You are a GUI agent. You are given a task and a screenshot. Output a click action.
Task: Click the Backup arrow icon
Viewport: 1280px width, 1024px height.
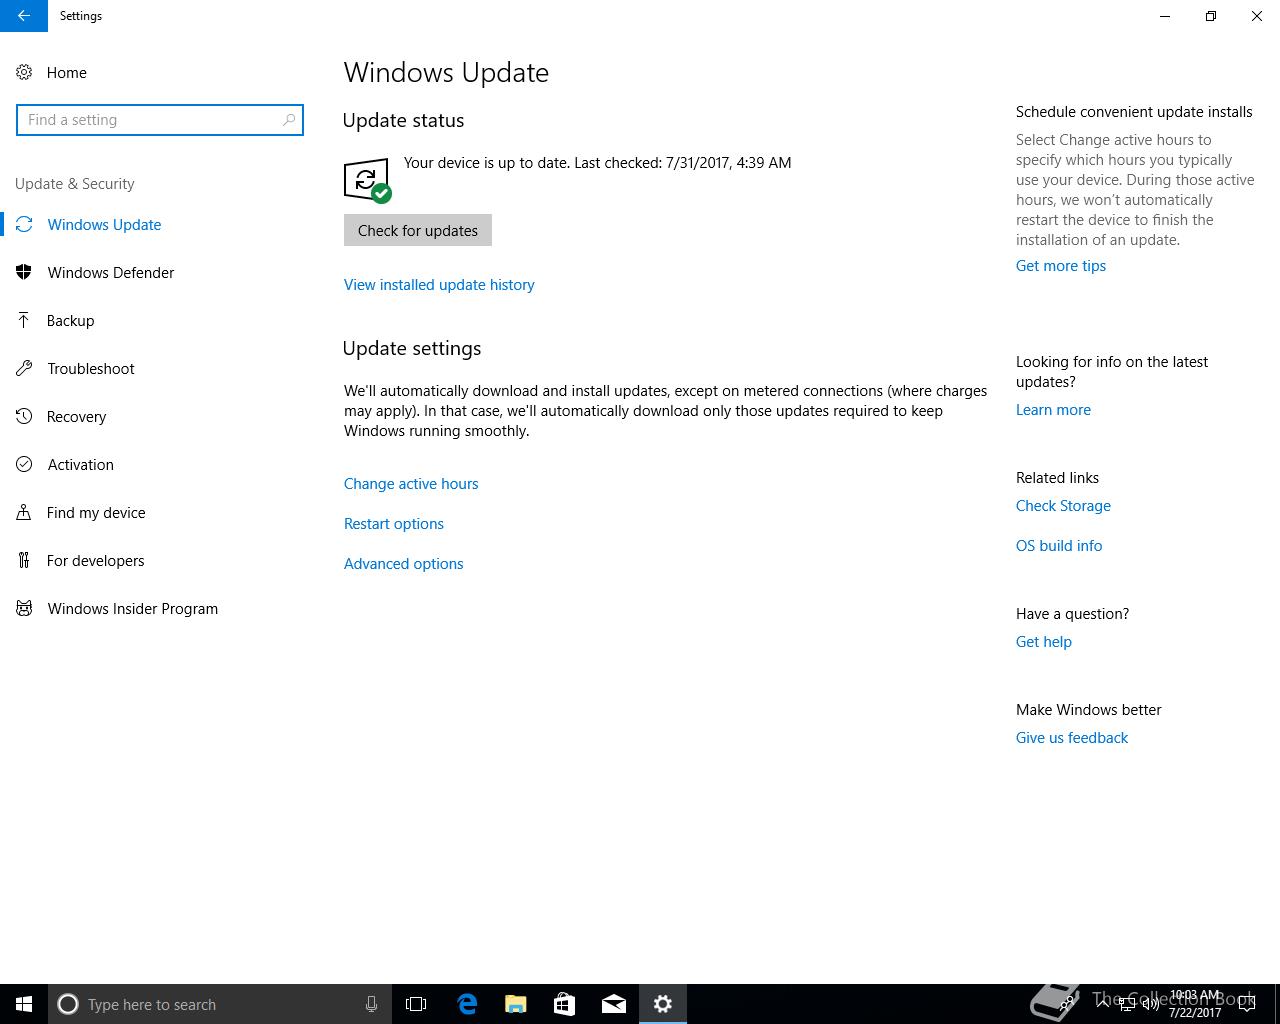[24, 320]
